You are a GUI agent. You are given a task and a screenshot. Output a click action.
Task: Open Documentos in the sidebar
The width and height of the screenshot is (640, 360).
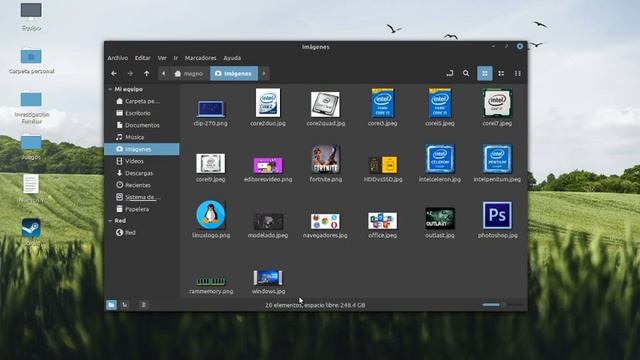click(x=142, y=125)
